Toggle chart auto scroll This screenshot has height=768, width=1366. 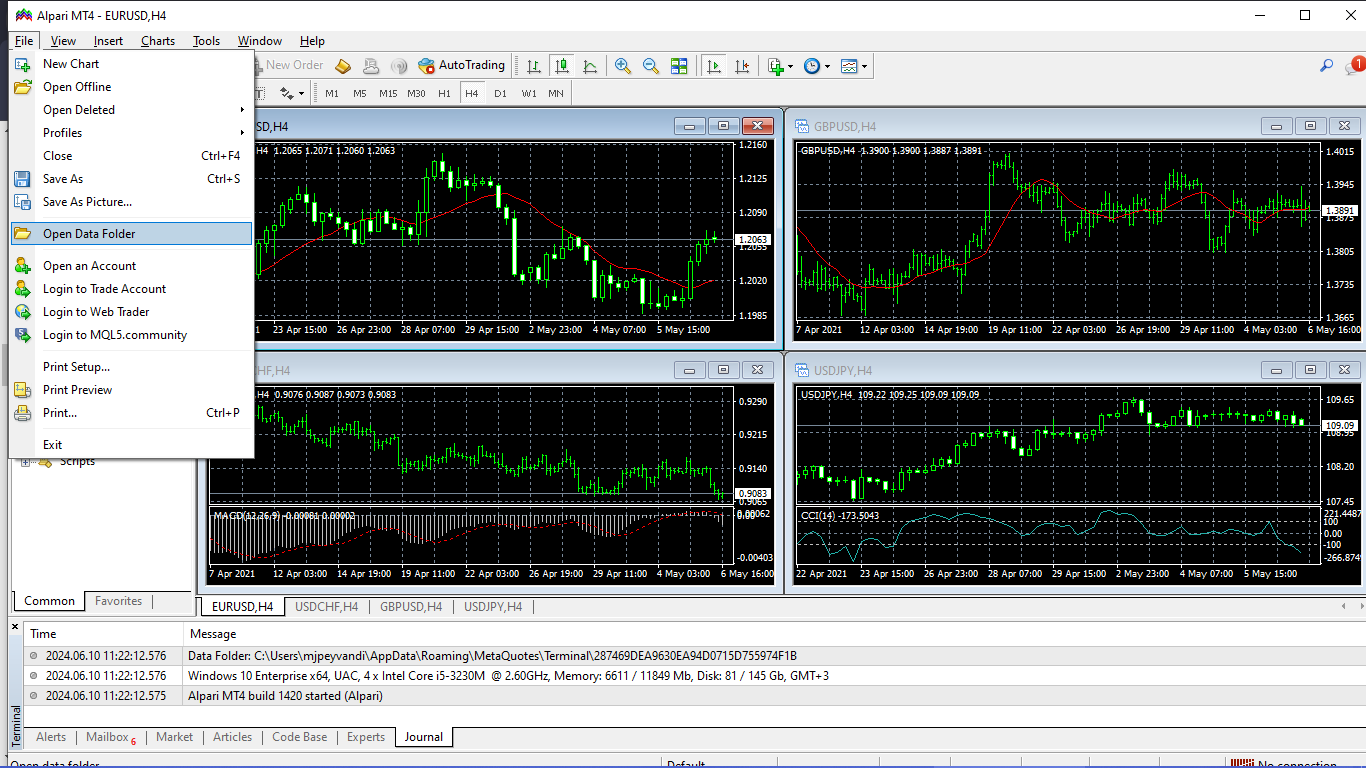[714, 66]
